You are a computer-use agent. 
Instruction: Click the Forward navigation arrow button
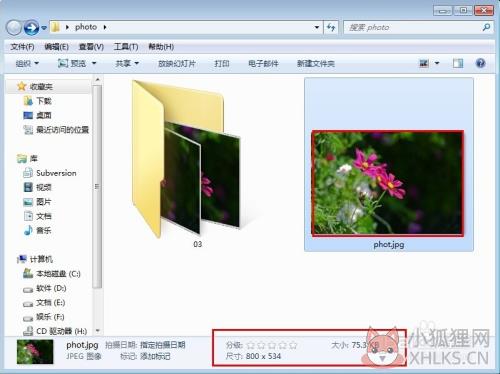[x=32, y=28]
